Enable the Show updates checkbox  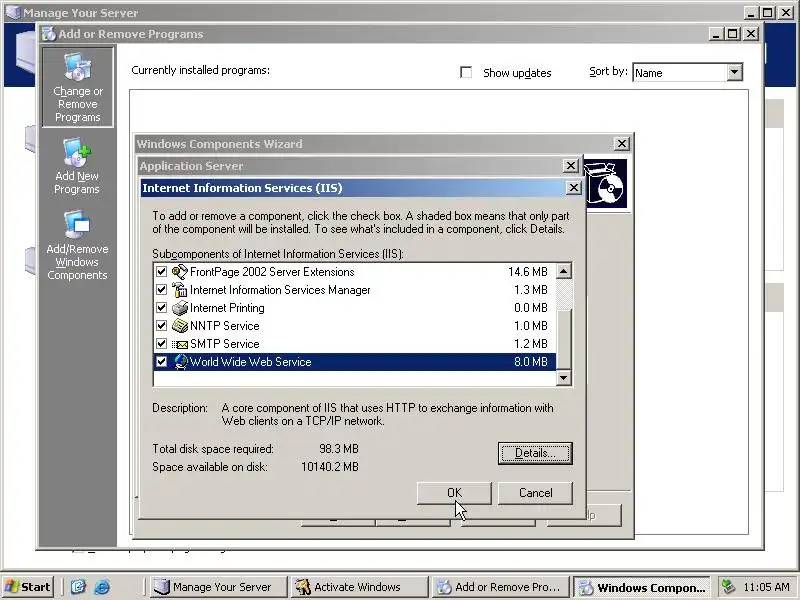click(x=466, y=72)
